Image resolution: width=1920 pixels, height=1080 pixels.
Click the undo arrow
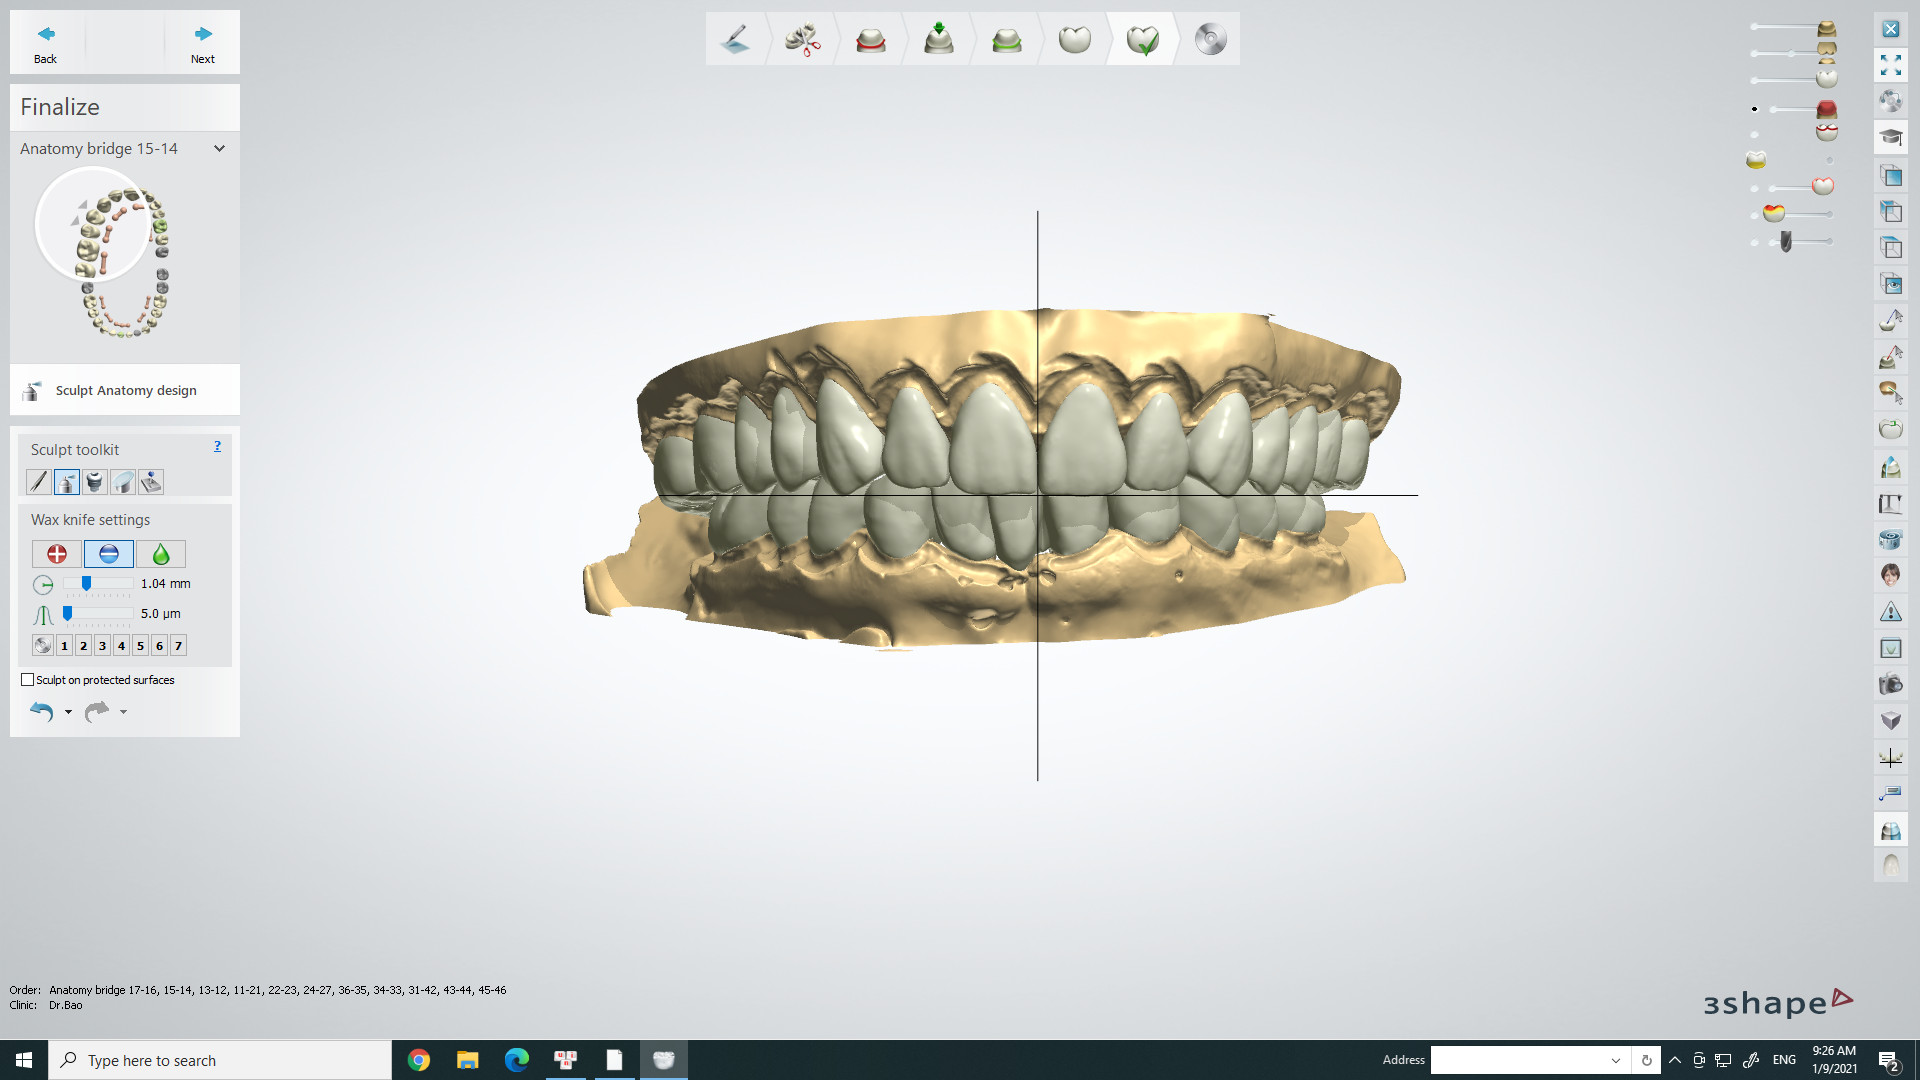41,712
